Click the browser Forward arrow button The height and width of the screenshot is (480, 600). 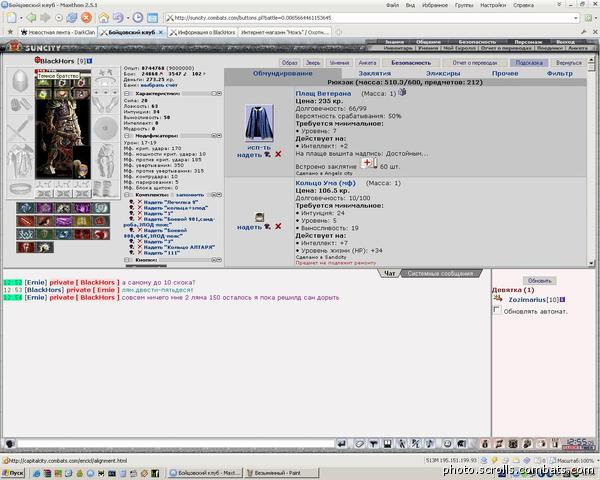click(x=45, y=18)
